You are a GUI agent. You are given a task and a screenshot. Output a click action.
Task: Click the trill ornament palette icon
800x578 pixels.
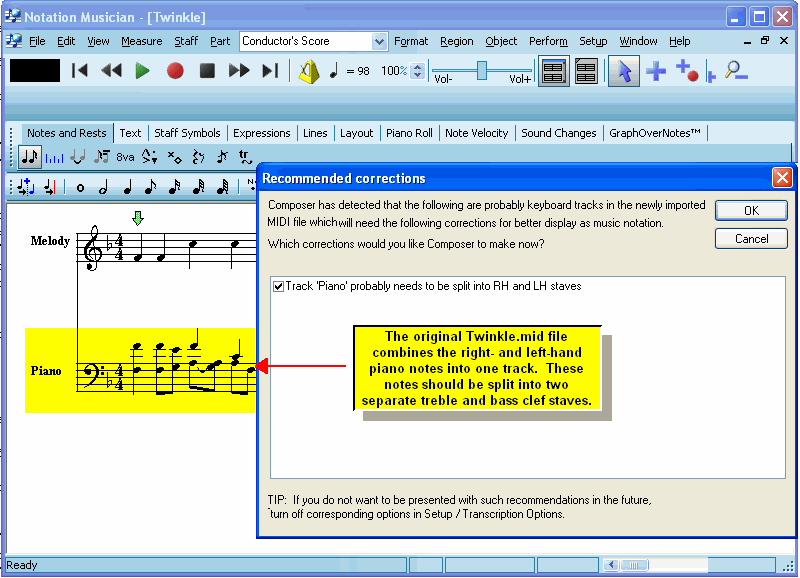[x=243, y=157]
